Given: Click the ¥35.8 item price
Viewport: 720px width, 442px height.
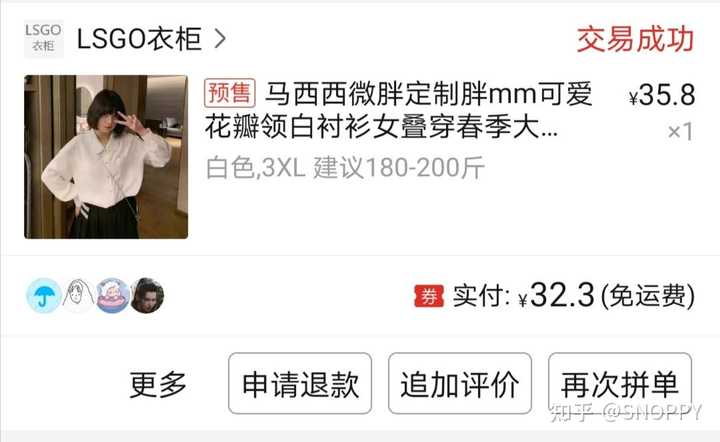Looking at the screenshot, I should pos(662,95).
